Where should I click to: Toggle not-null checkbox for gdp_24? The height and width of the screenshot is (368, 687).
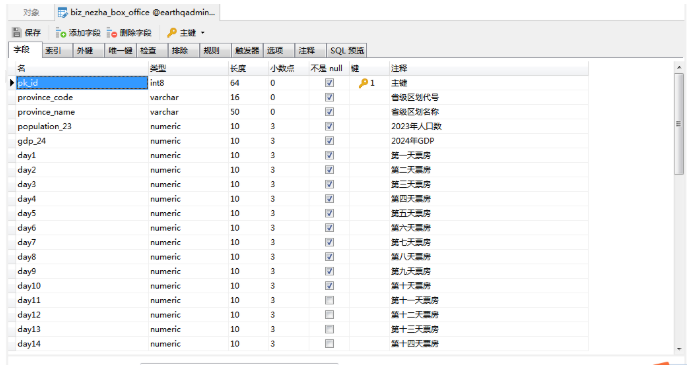tap(329, 141)
